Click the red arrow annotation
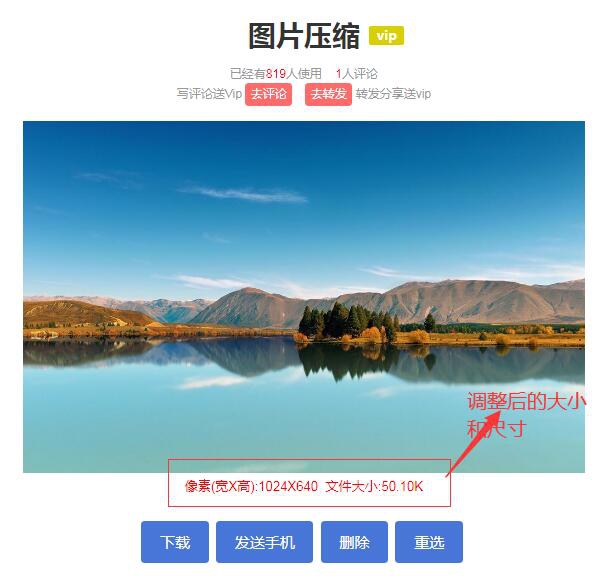 coord(473,444)
